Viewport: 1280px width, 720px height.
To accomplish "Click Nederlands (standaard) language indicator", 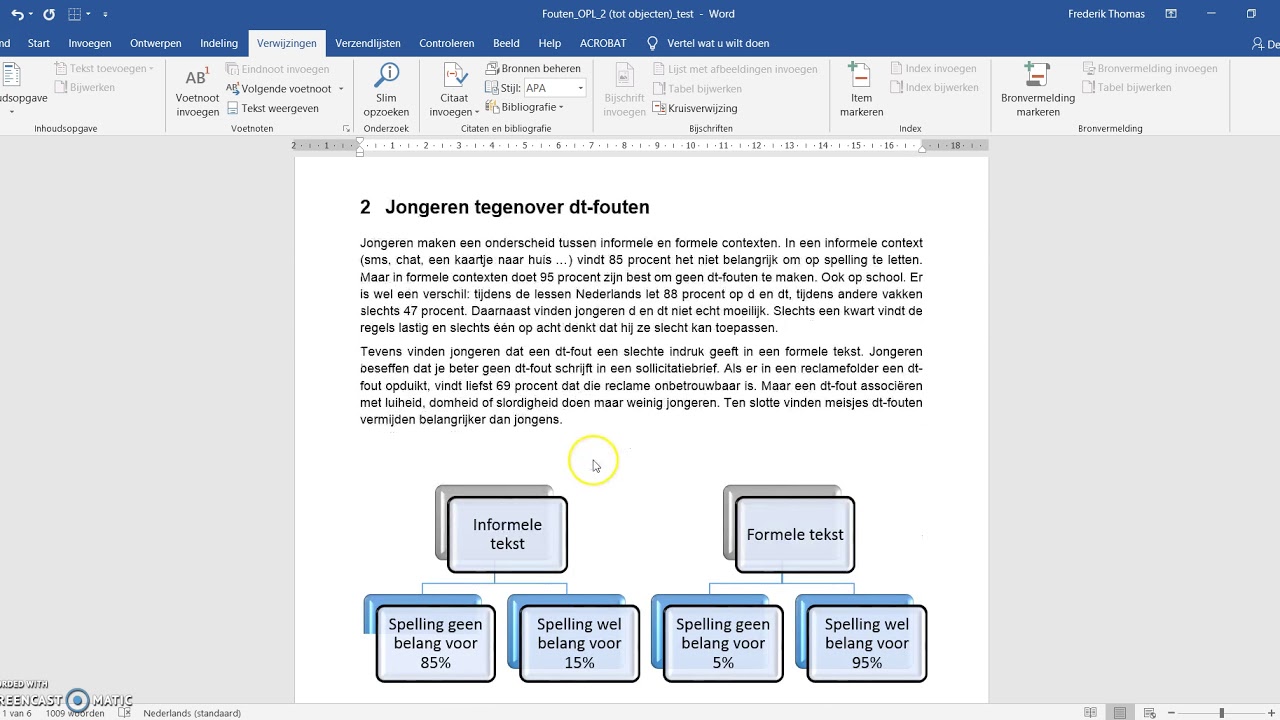I will pyautogui.click(x=192, y=713).
